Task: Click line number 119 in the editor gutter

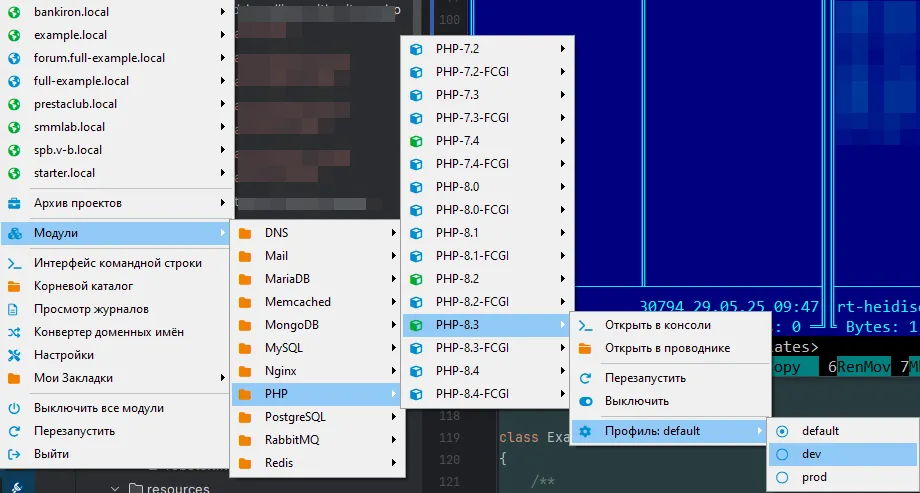Action: 449,438
